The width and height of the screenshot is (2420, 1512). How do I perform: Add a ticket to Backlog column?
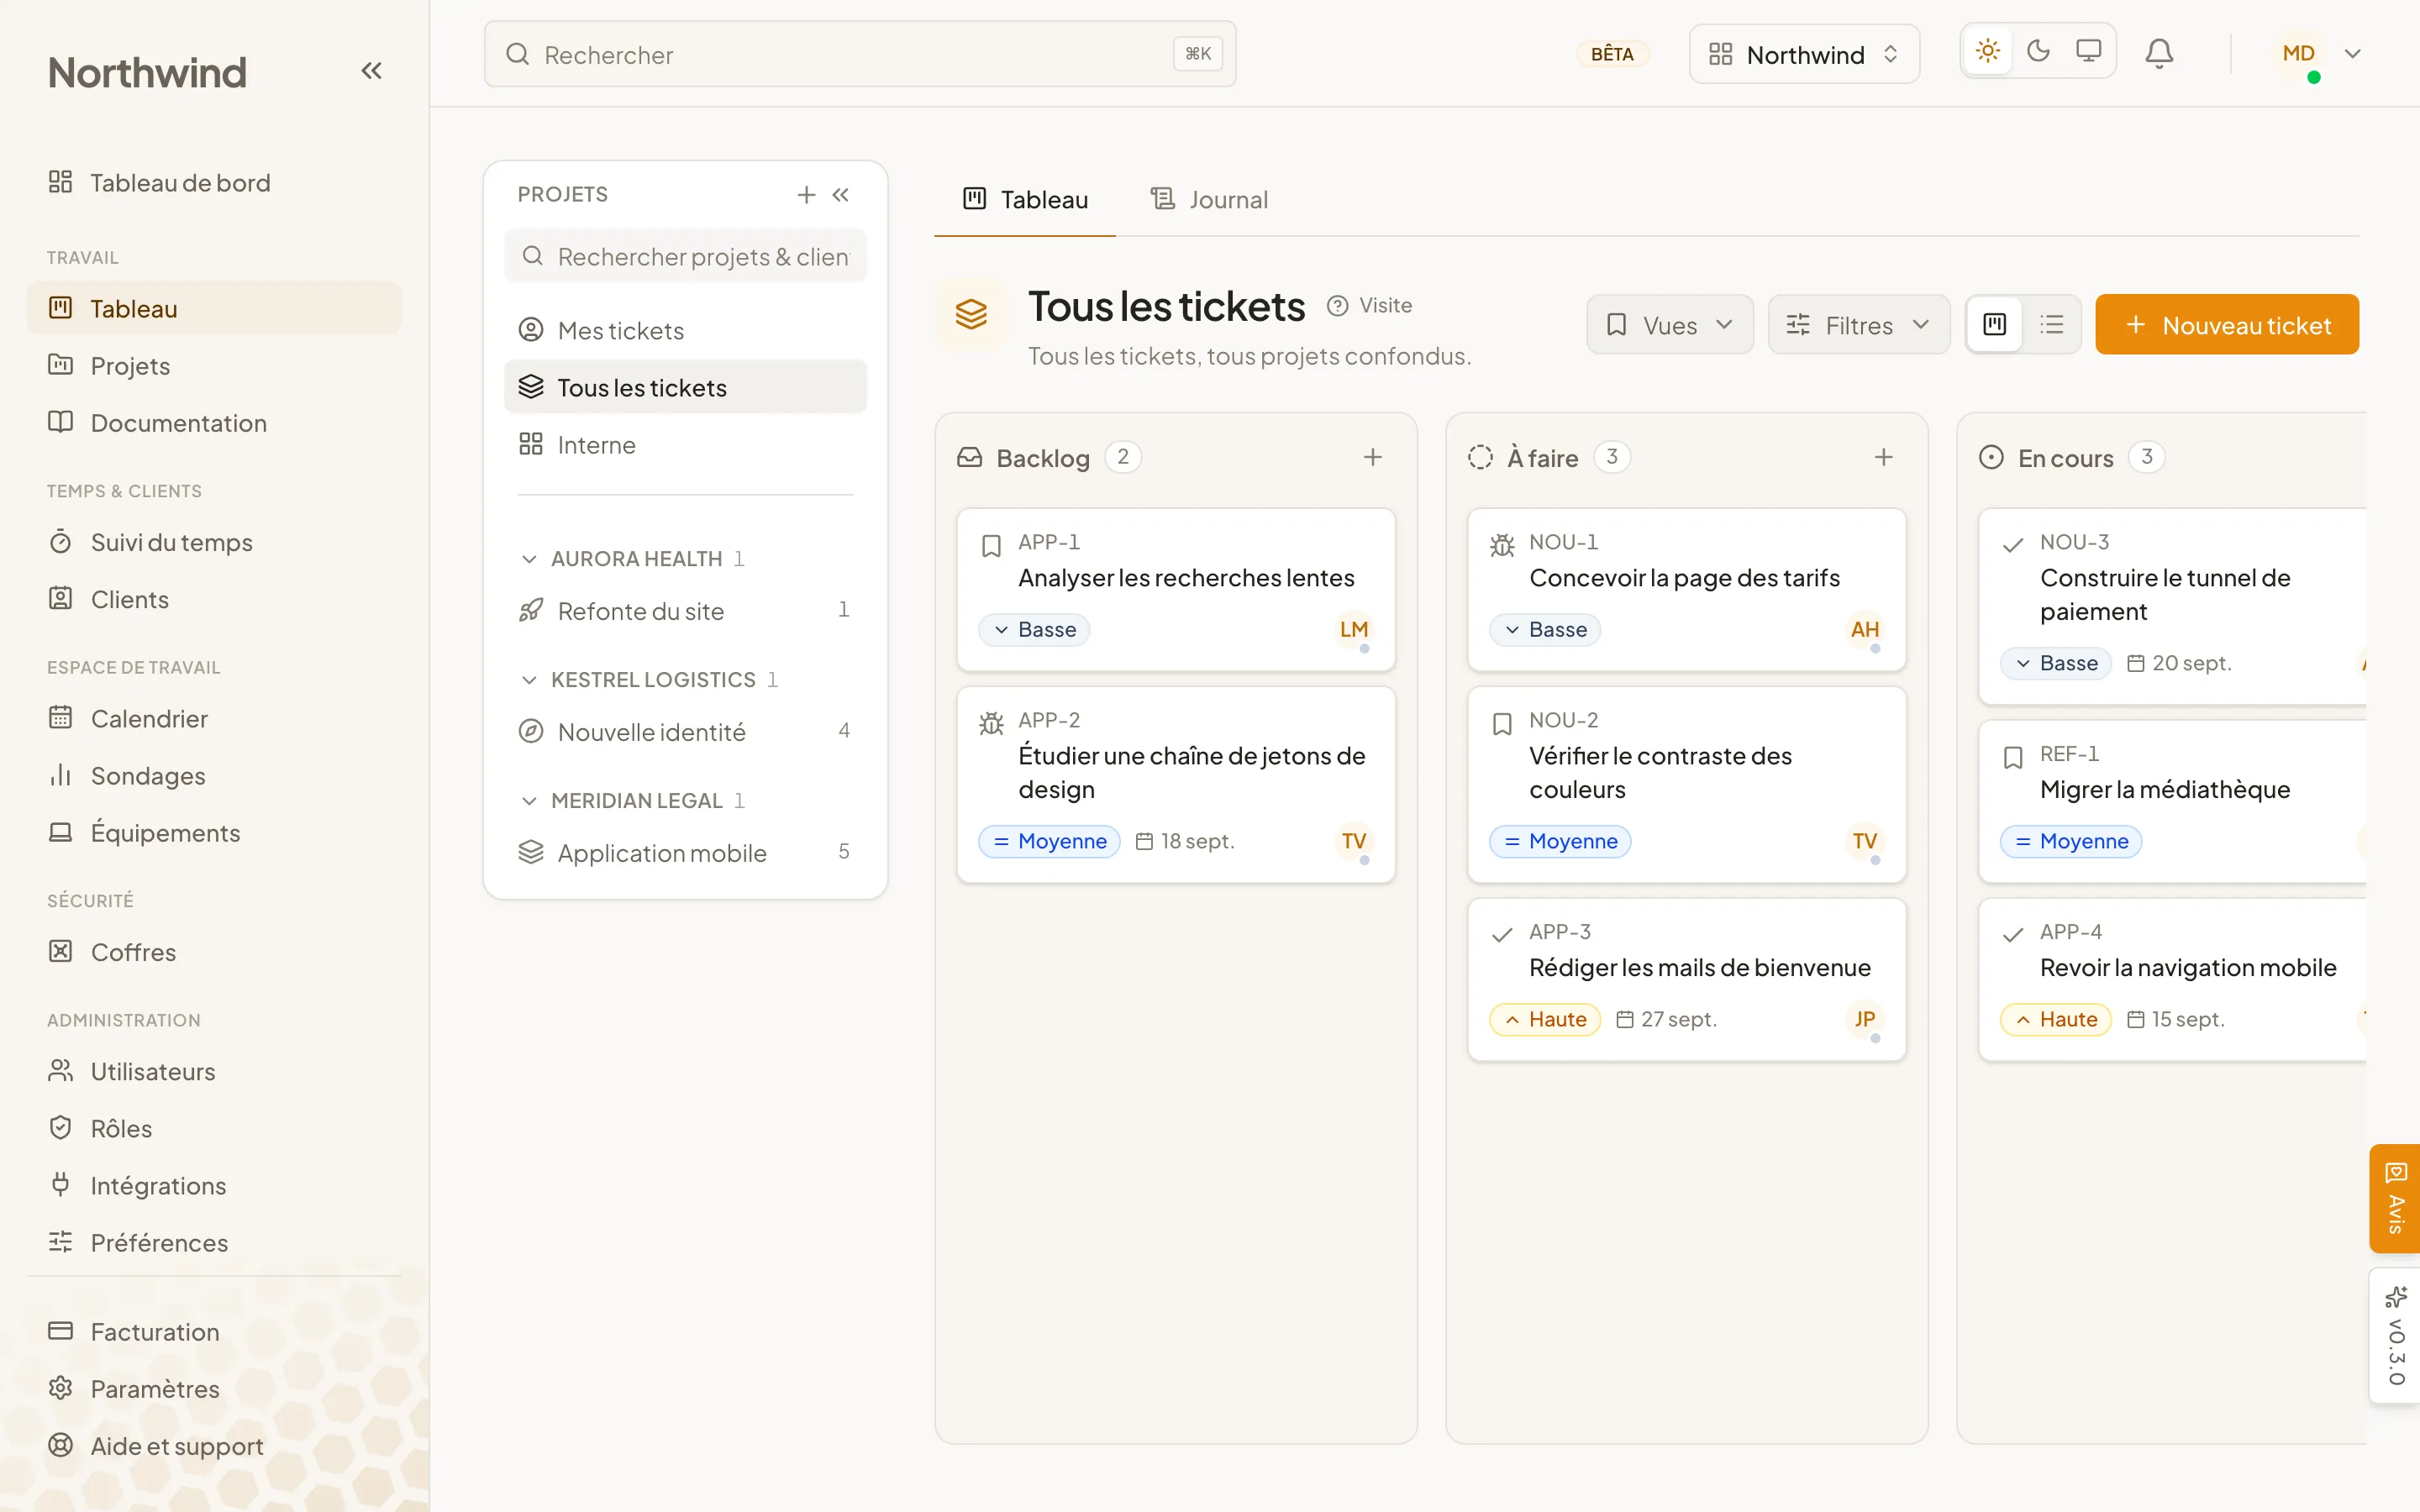click(1373, 457)
